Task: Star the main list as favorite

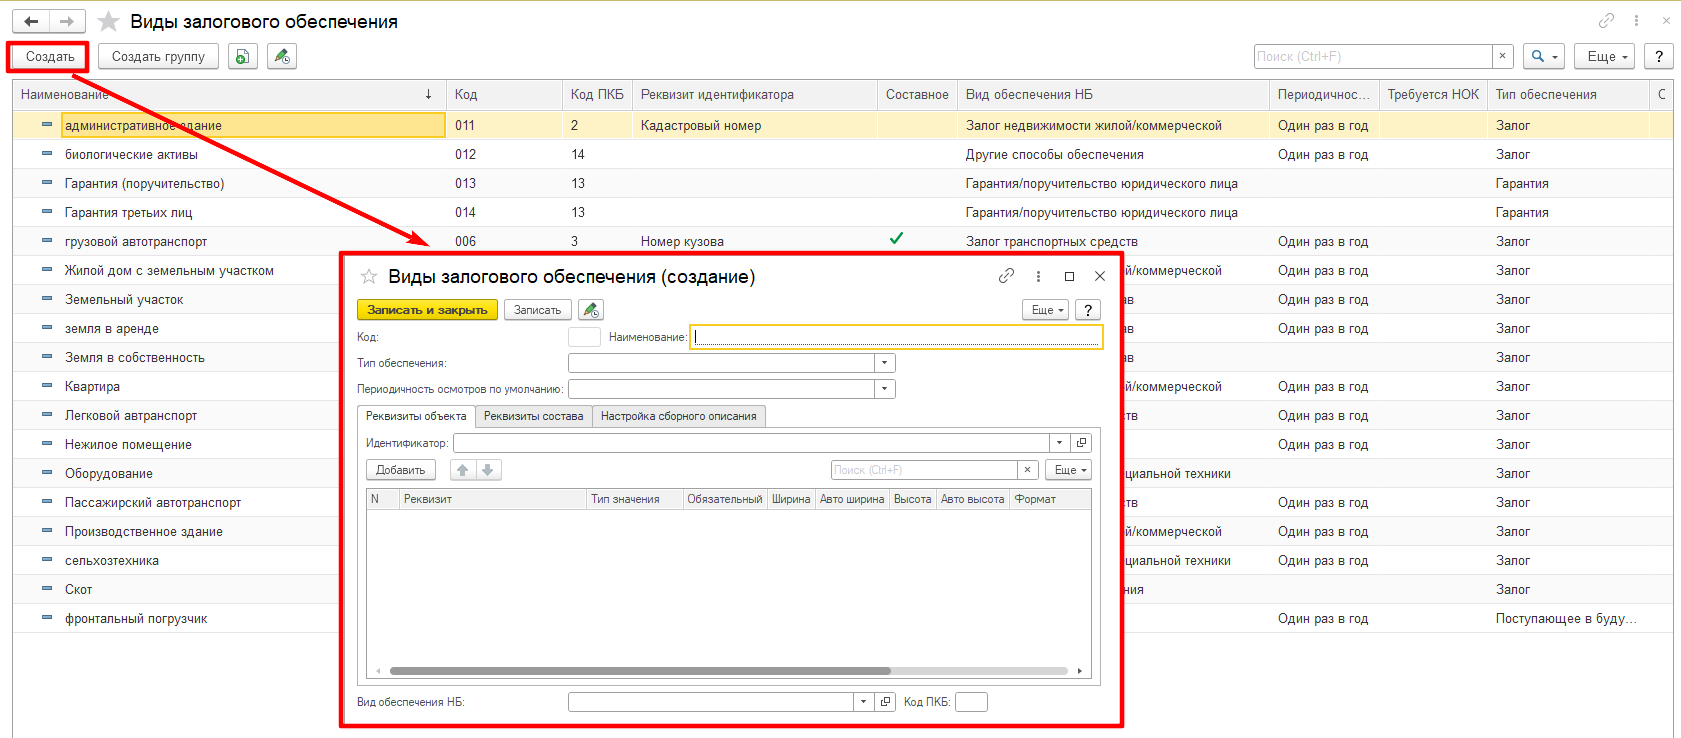Action: pyautogui.click(x=109, y=21)
